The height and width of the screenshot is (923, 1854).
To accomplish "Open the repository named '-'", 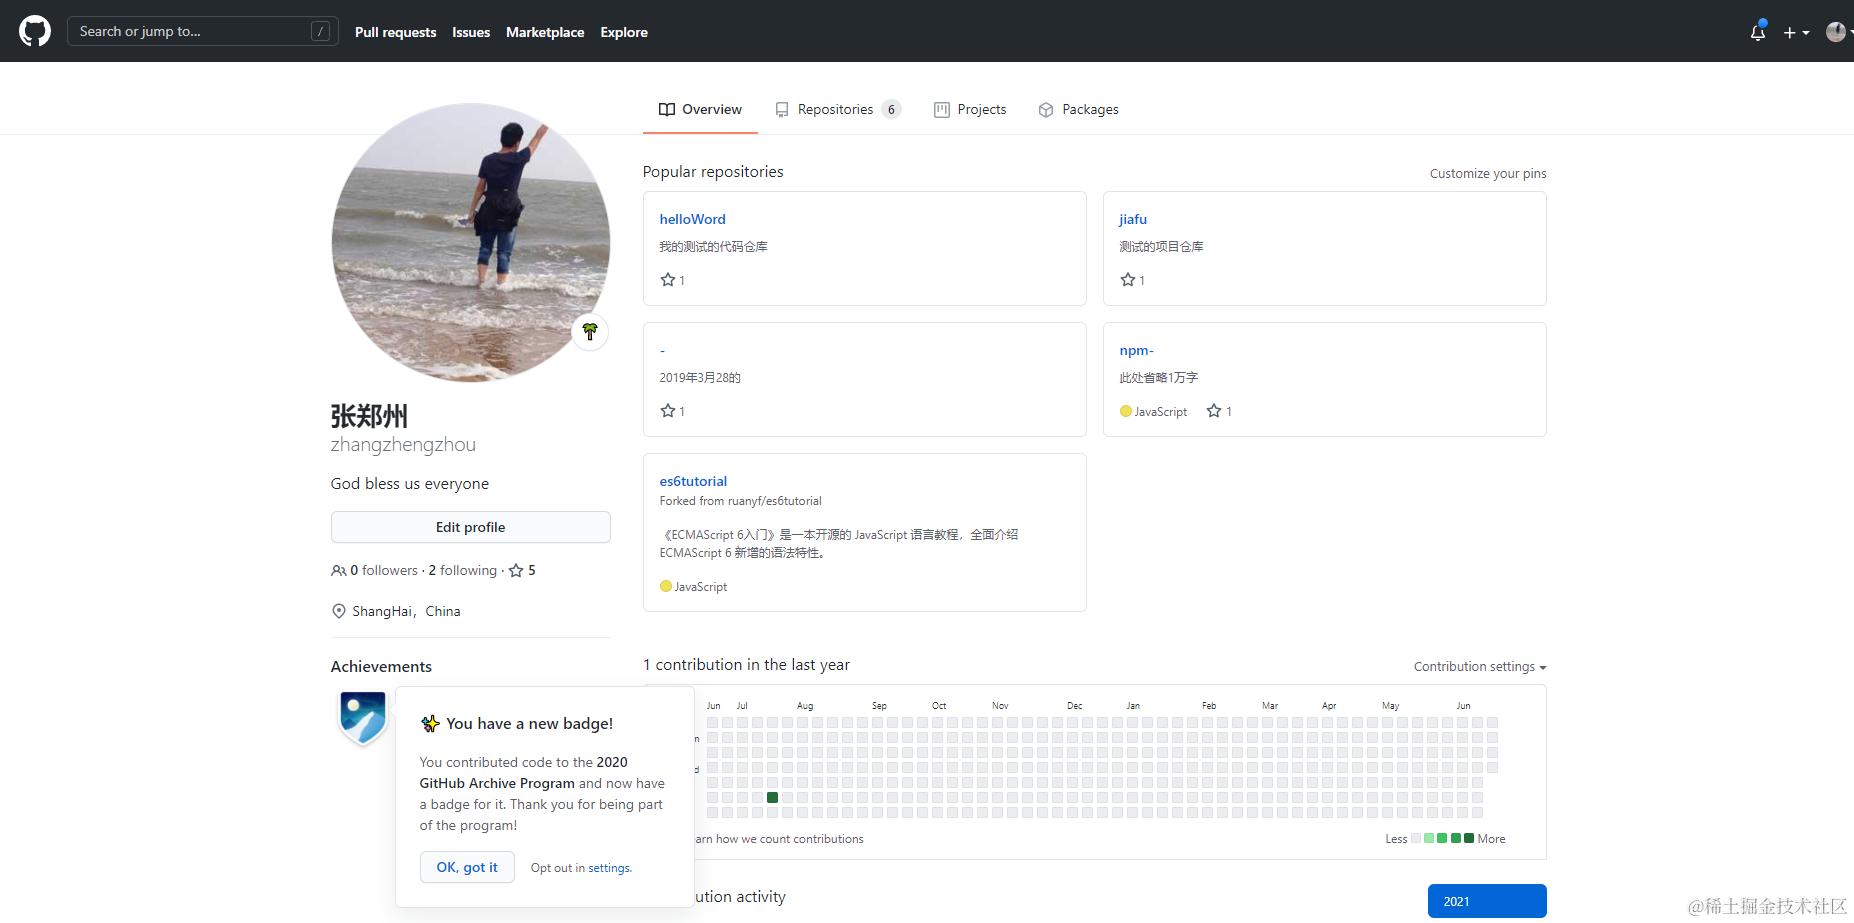I will [662, 350].
